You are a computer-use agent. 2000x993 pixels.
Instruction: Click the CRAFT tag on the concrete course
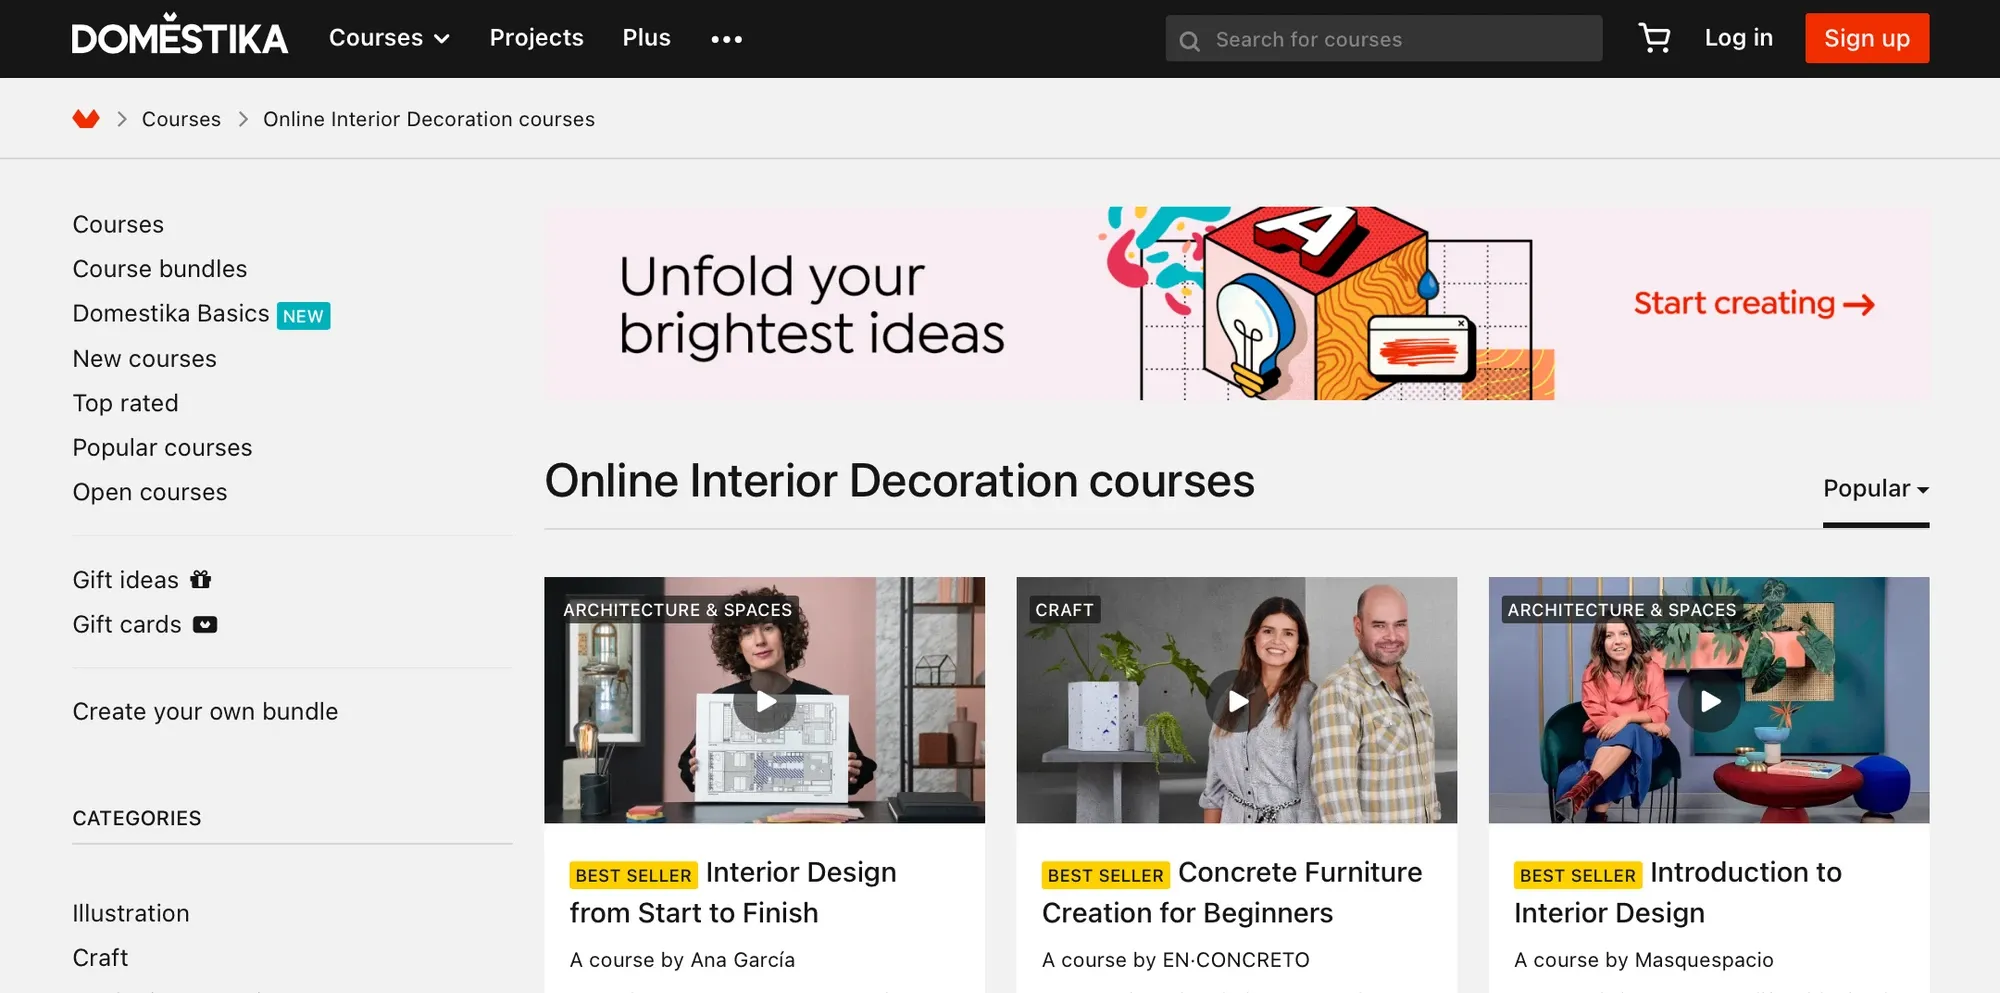coord(1064,610)
